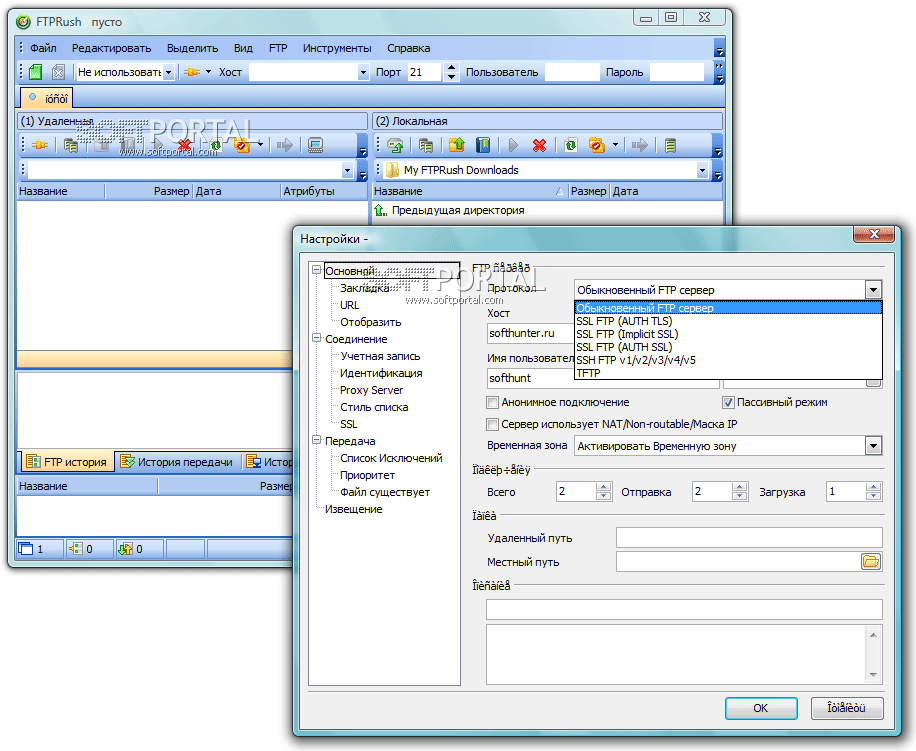Click the gray delete bookmark icon in main toolbar
Image resolution: width=916 pixels, height=751 pixels.
click(58, 72)
